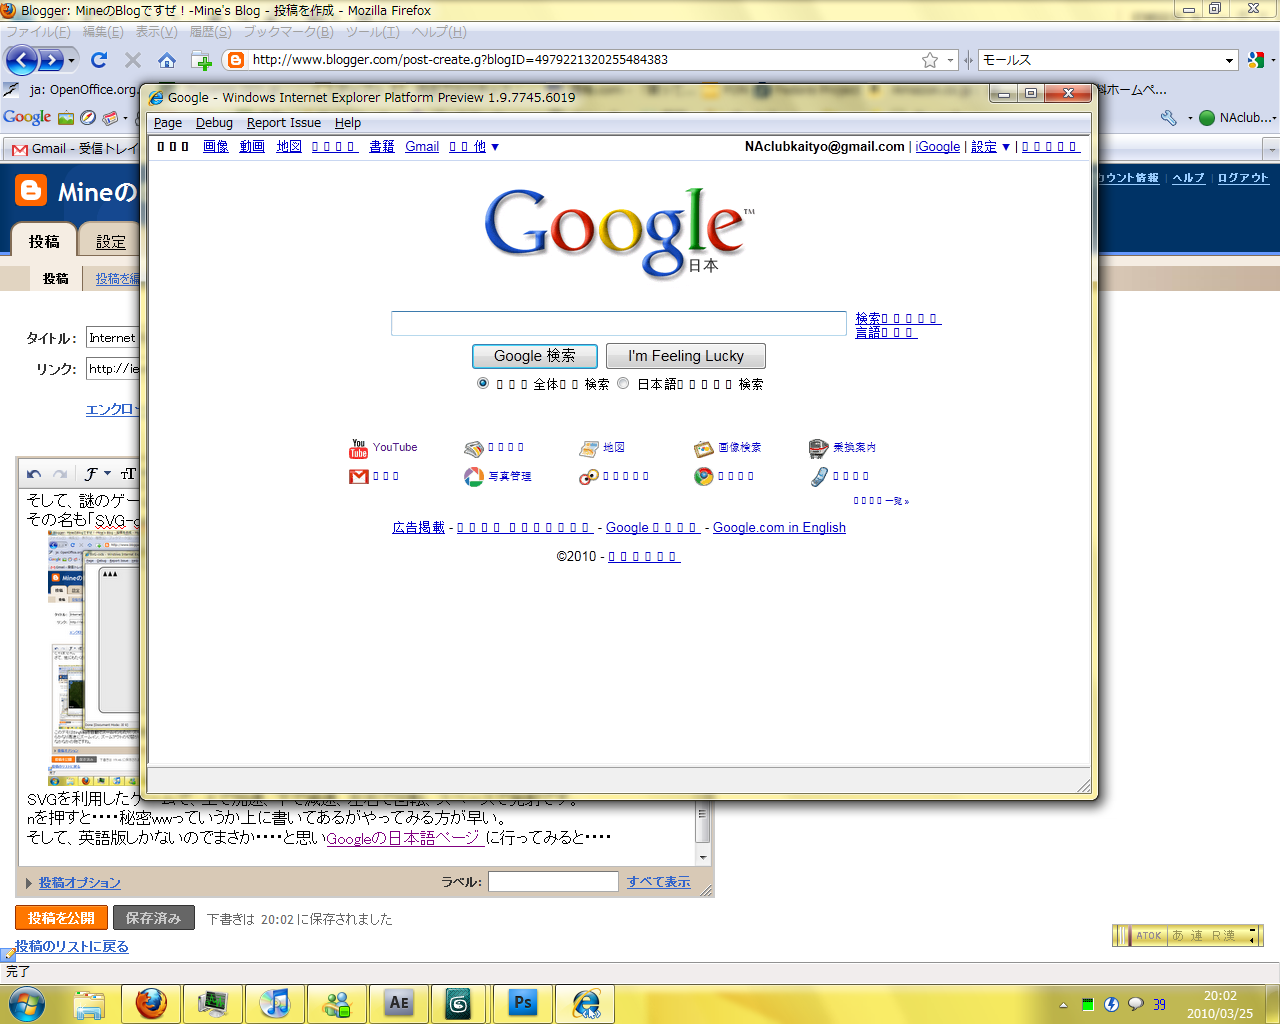Click the undo icon in the Blogger editor
The height and width of the screenshot is (1024, 1280).
[34, 474]
